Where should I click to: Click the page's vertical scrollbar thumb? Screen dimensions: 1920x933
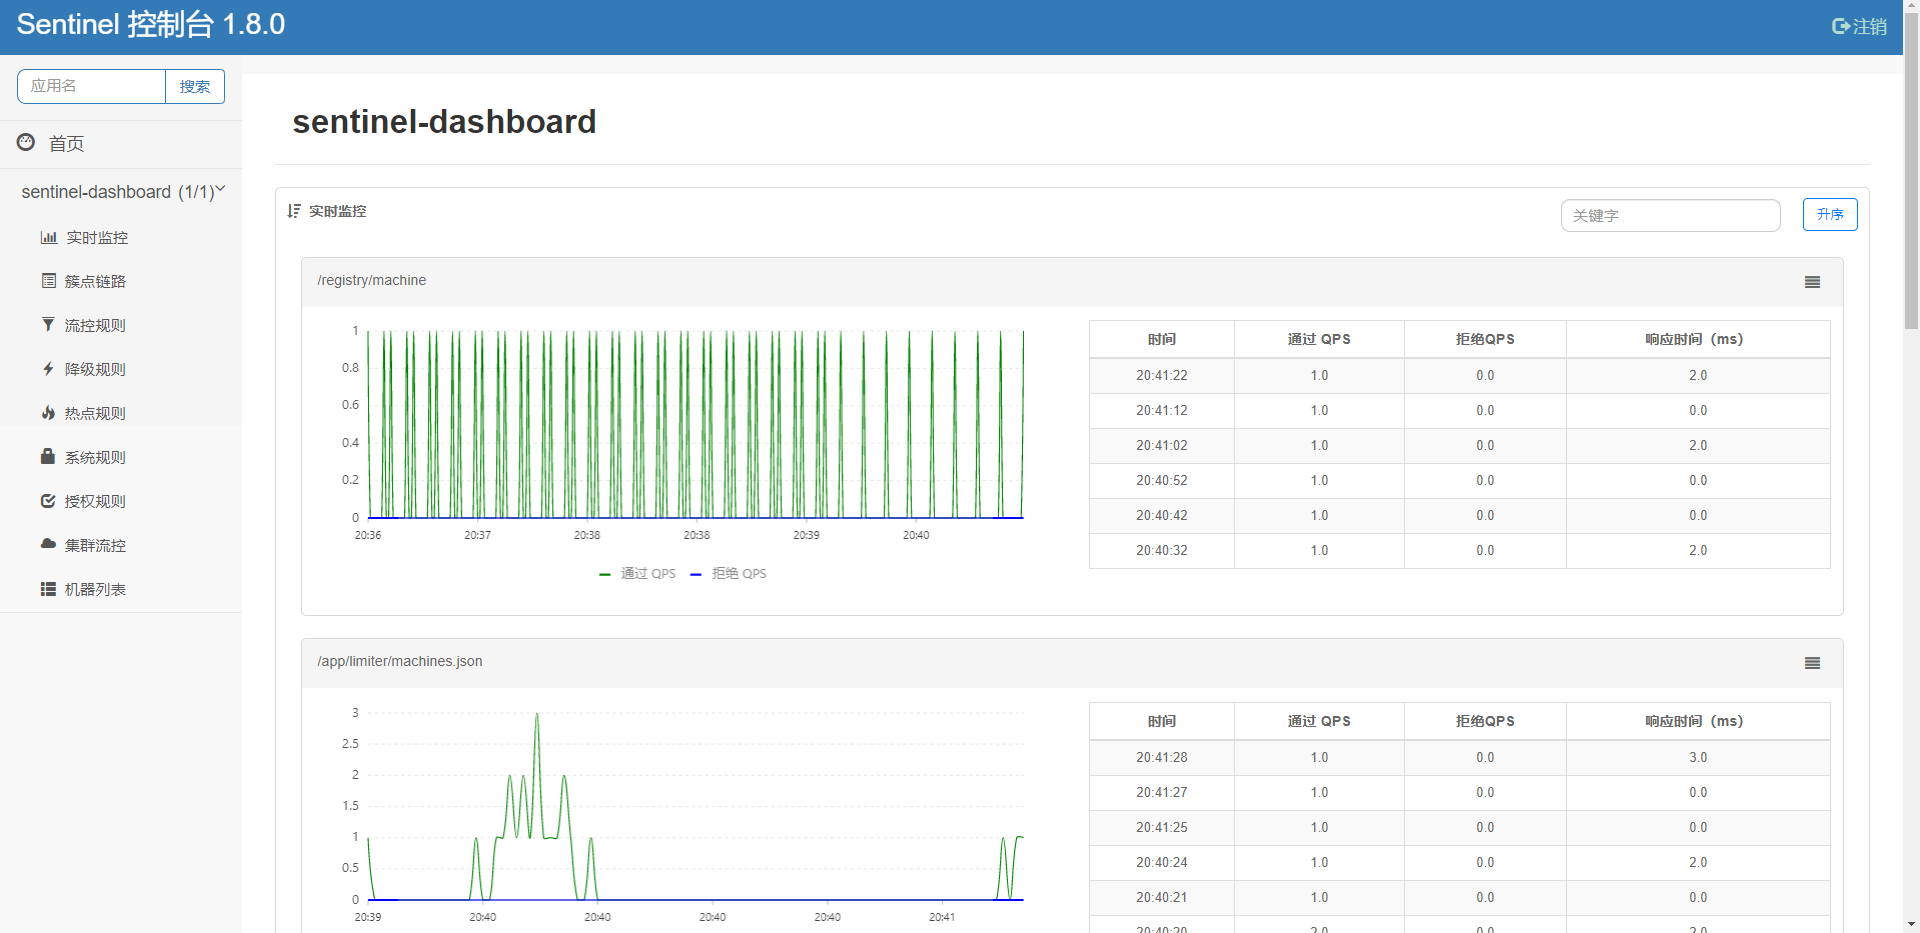coord(1911,170)
